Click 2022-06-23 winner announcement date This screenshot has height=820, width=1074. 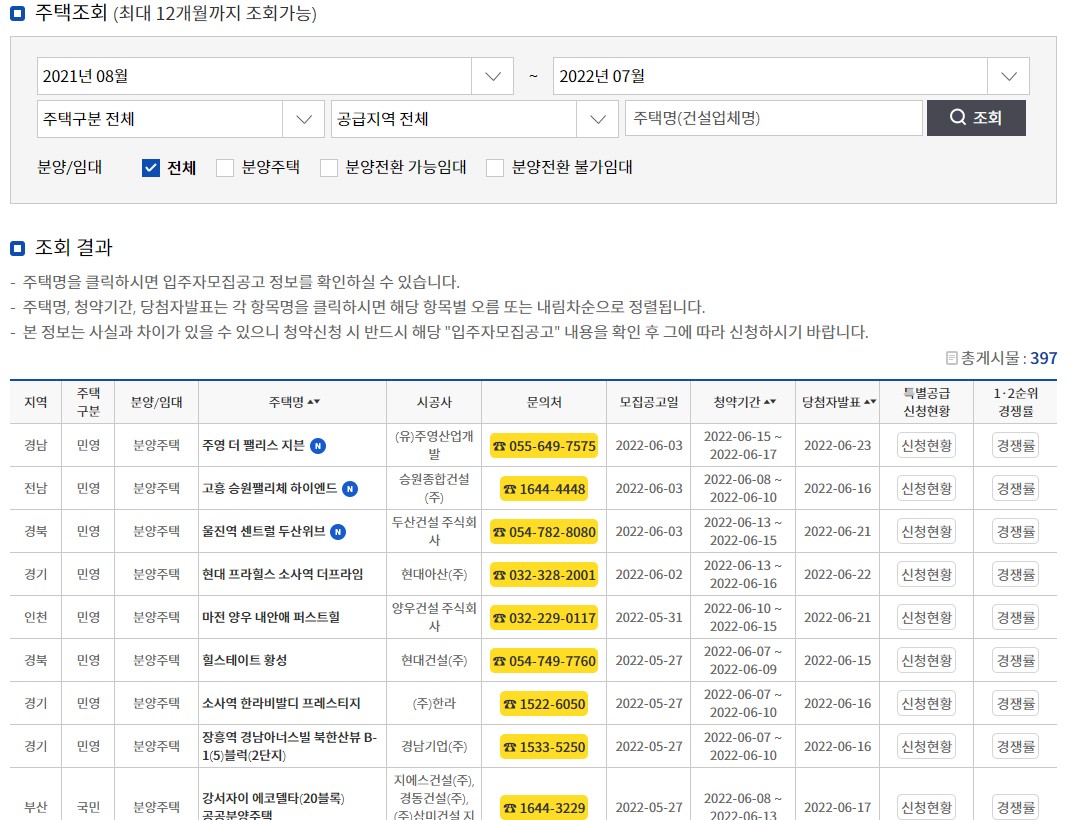[x=838, y=446]
